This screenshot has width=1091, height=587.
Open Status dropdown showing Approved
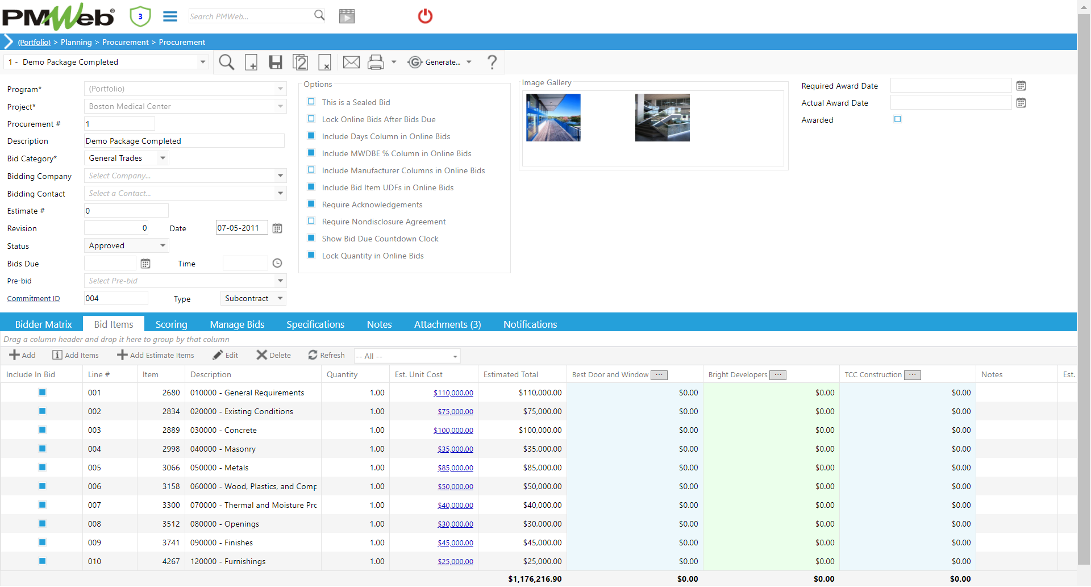point(126,246)
